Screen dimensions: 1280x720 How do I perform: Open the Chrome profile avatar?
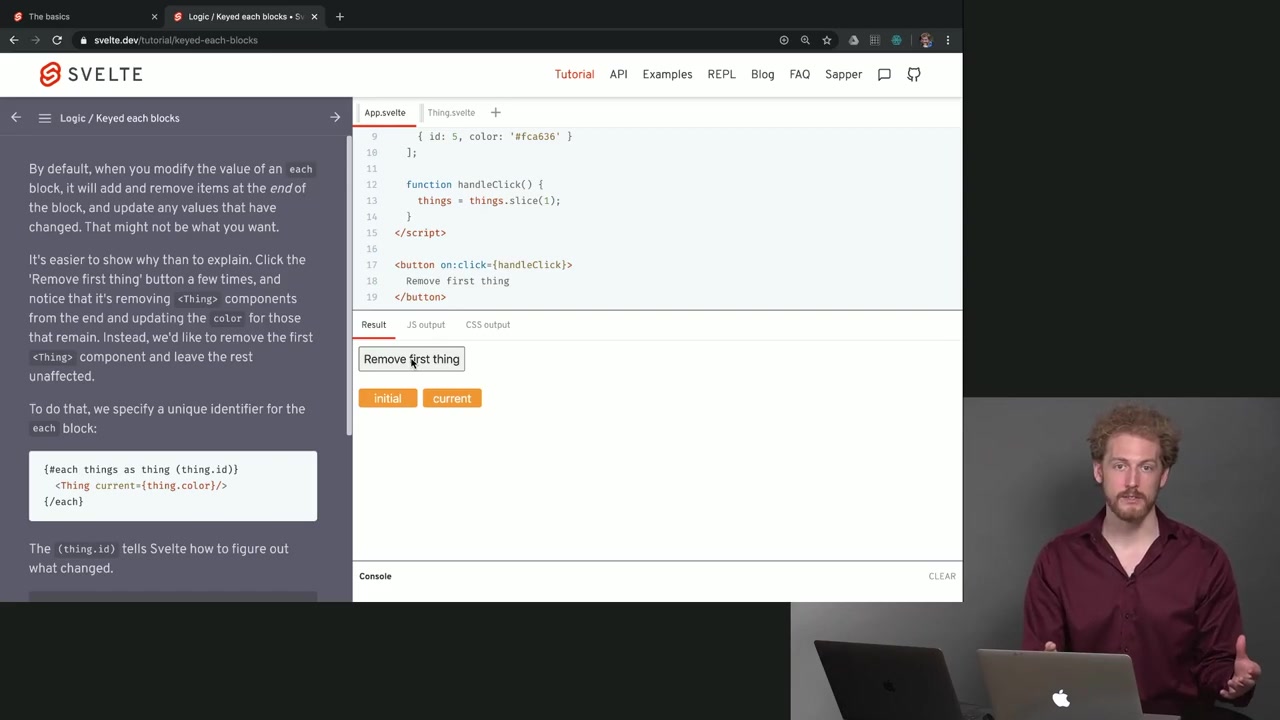[926, 40]
